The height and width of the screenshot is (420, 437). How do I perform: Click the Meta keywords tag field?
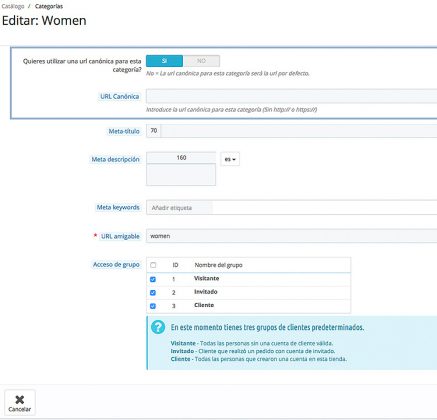point(292,208)
